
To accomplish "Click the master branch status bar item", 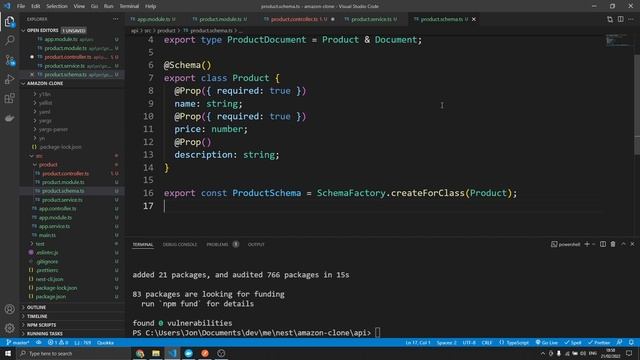I will 18,342.
